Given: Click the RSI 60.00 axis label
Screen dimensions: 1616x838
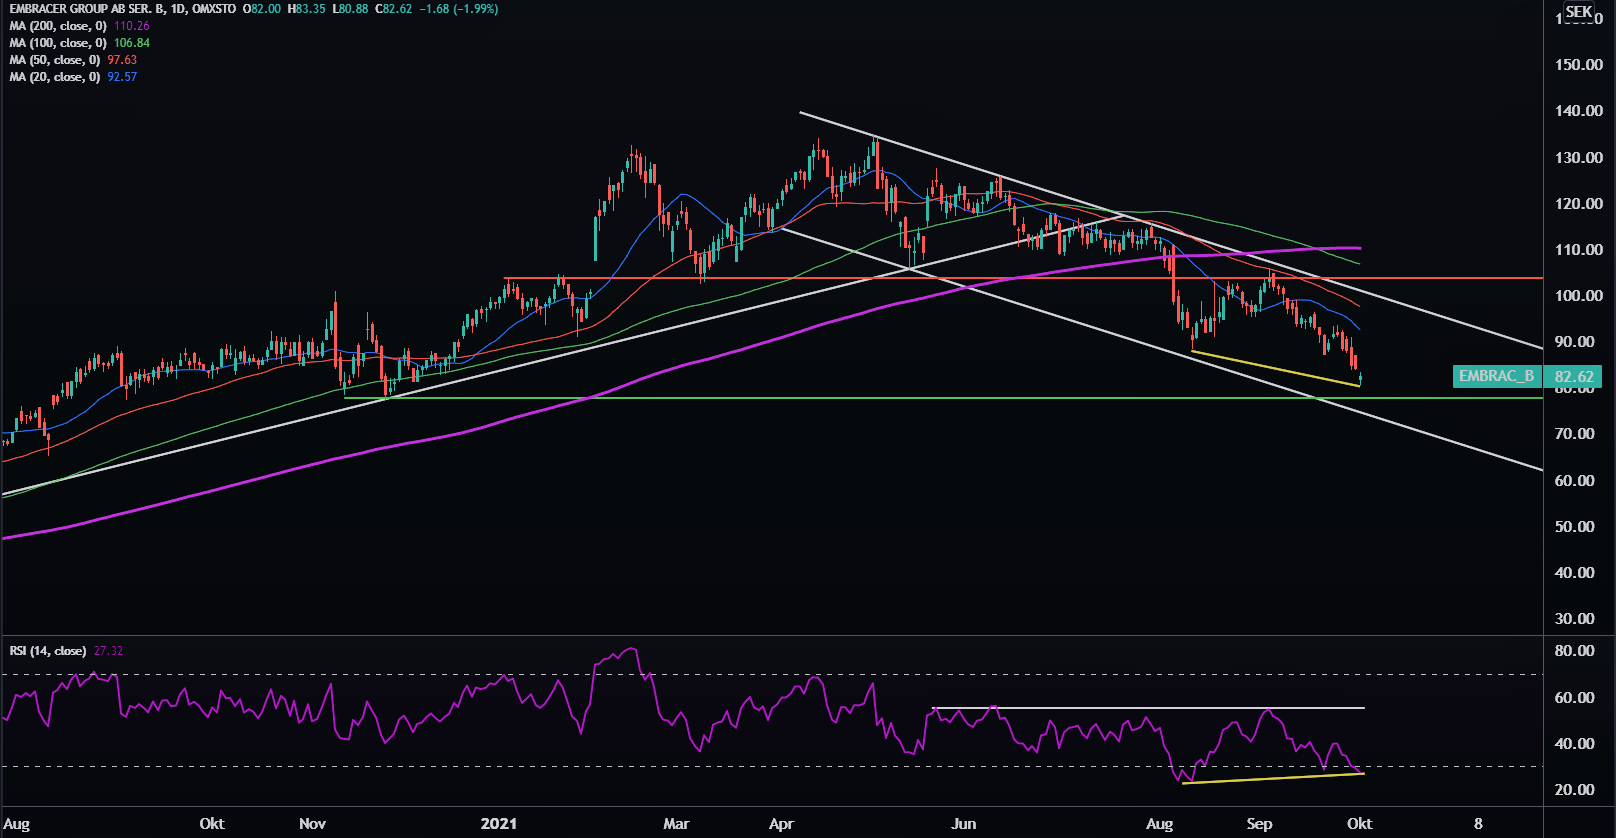Looking at the screenshot, I should tap(1575, 698).
